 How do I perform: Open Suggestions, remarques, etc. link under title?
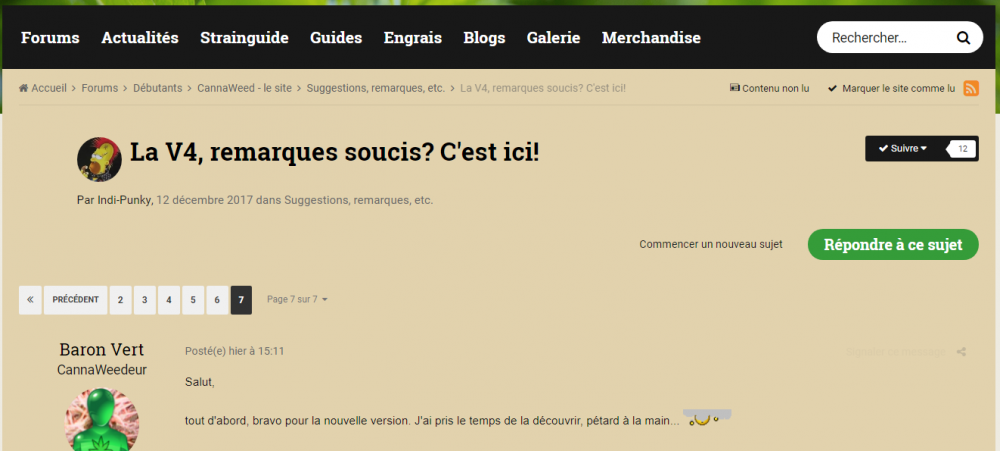(358, 200)
